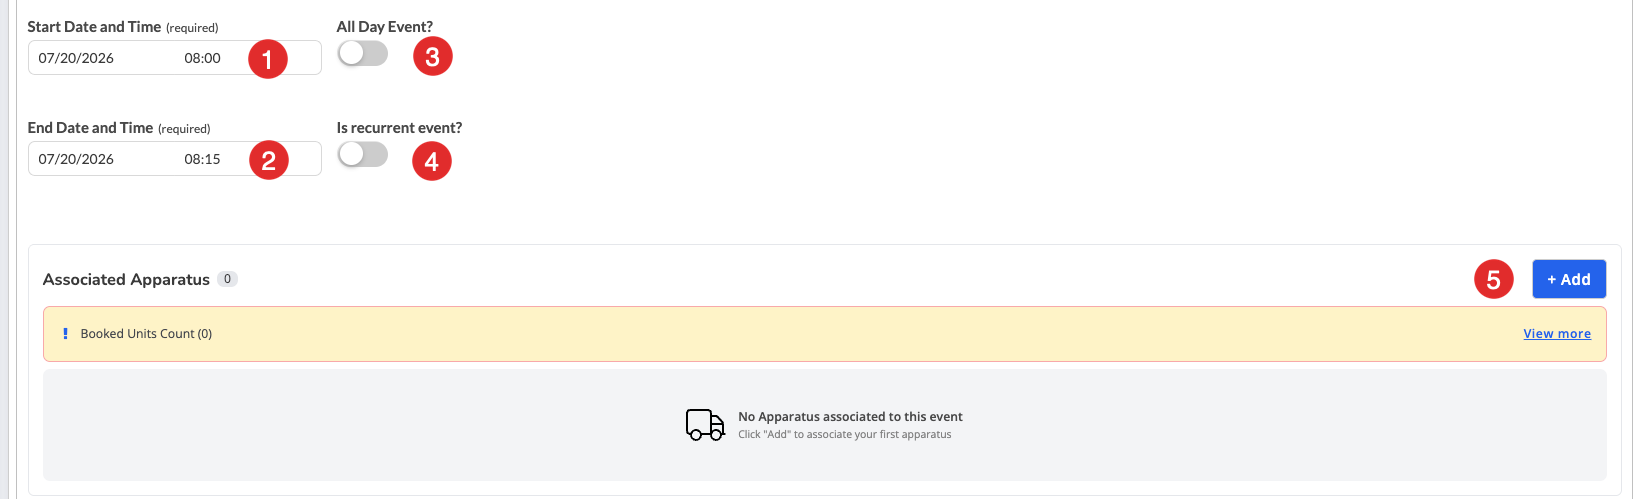Click the Associated Apparatus heading

pos(126,279)
